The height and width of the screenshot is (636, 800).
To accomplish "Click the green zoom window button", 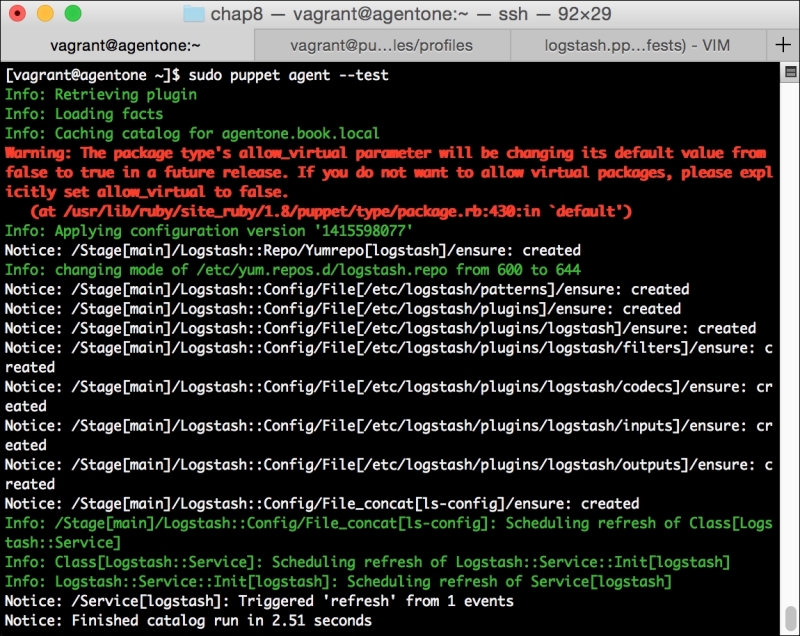I will (x=67, y=14).
